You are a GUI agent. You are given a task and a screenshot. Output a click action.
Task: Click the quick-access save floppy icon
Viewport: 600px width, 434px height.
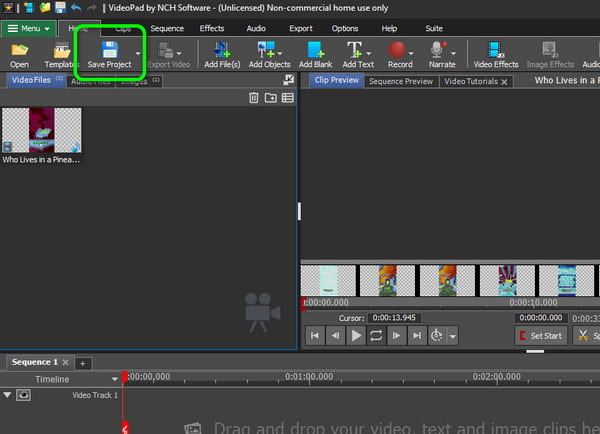pyautogui.click(x=60, y=7)
